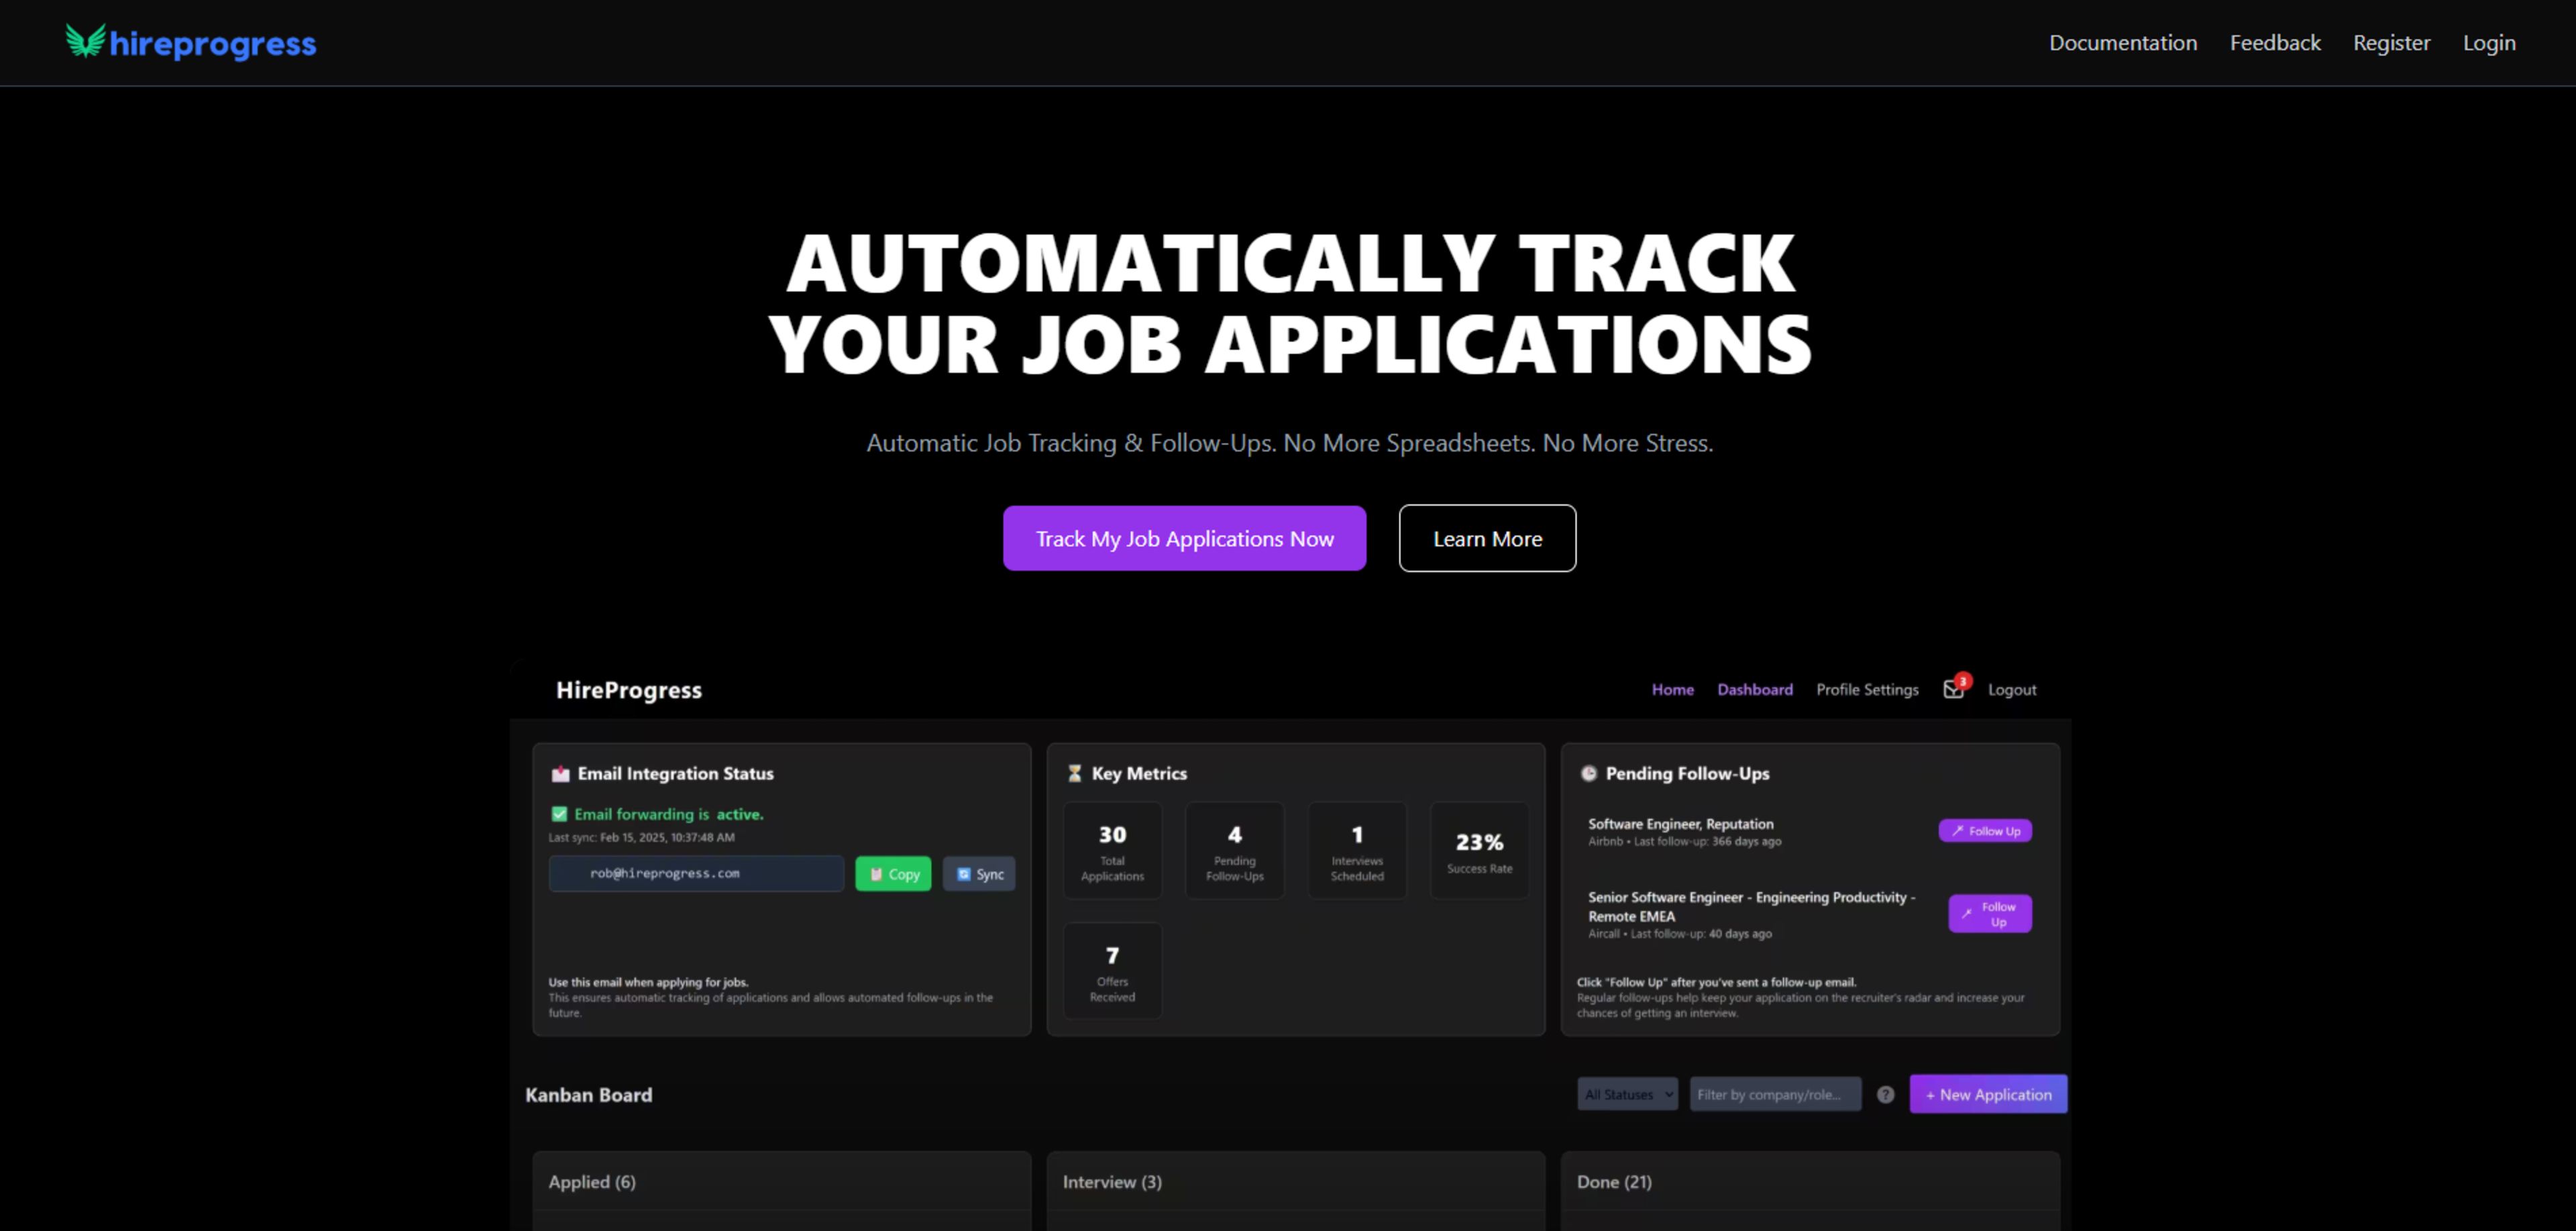The height and width of the screenshot is (1231, 2576).
Task: Click the 23% Success Rate metric tile
Action: [1479, 850]
